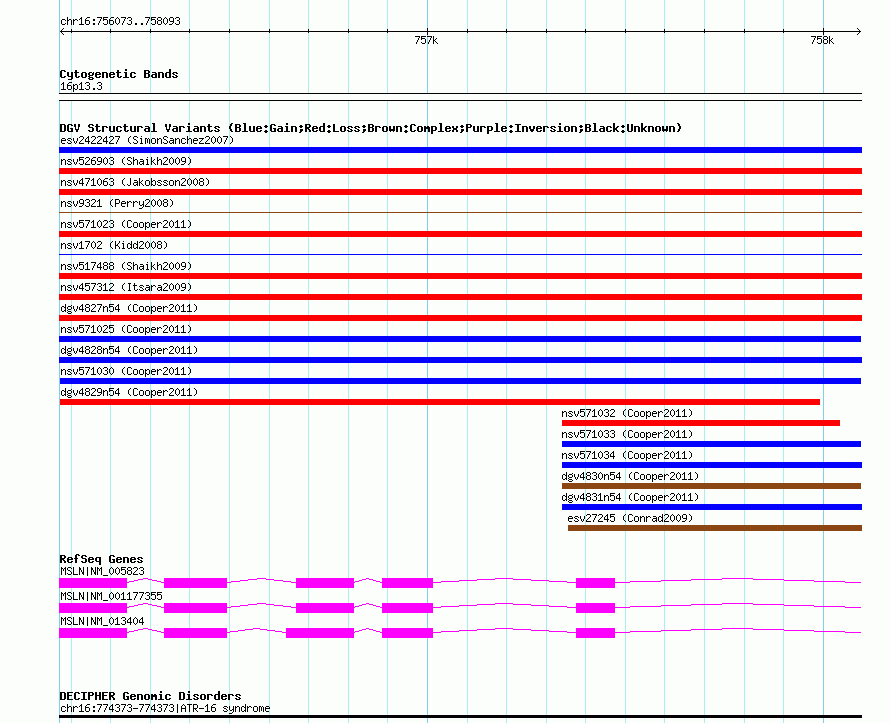The width and height of the screenshot is (890, 723).
Task: Open the ATR-16 syndrome DECIPHER entry label
Action: (x=165, y=708)
